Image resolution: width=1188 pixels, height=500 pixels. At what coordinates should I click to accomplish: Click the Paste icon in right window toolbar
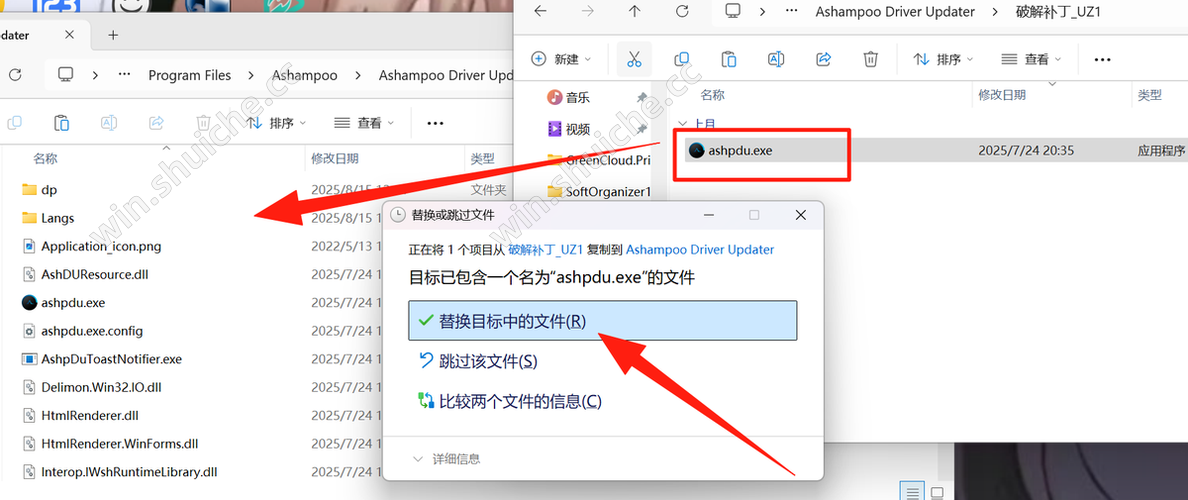(x=728, y=58)
